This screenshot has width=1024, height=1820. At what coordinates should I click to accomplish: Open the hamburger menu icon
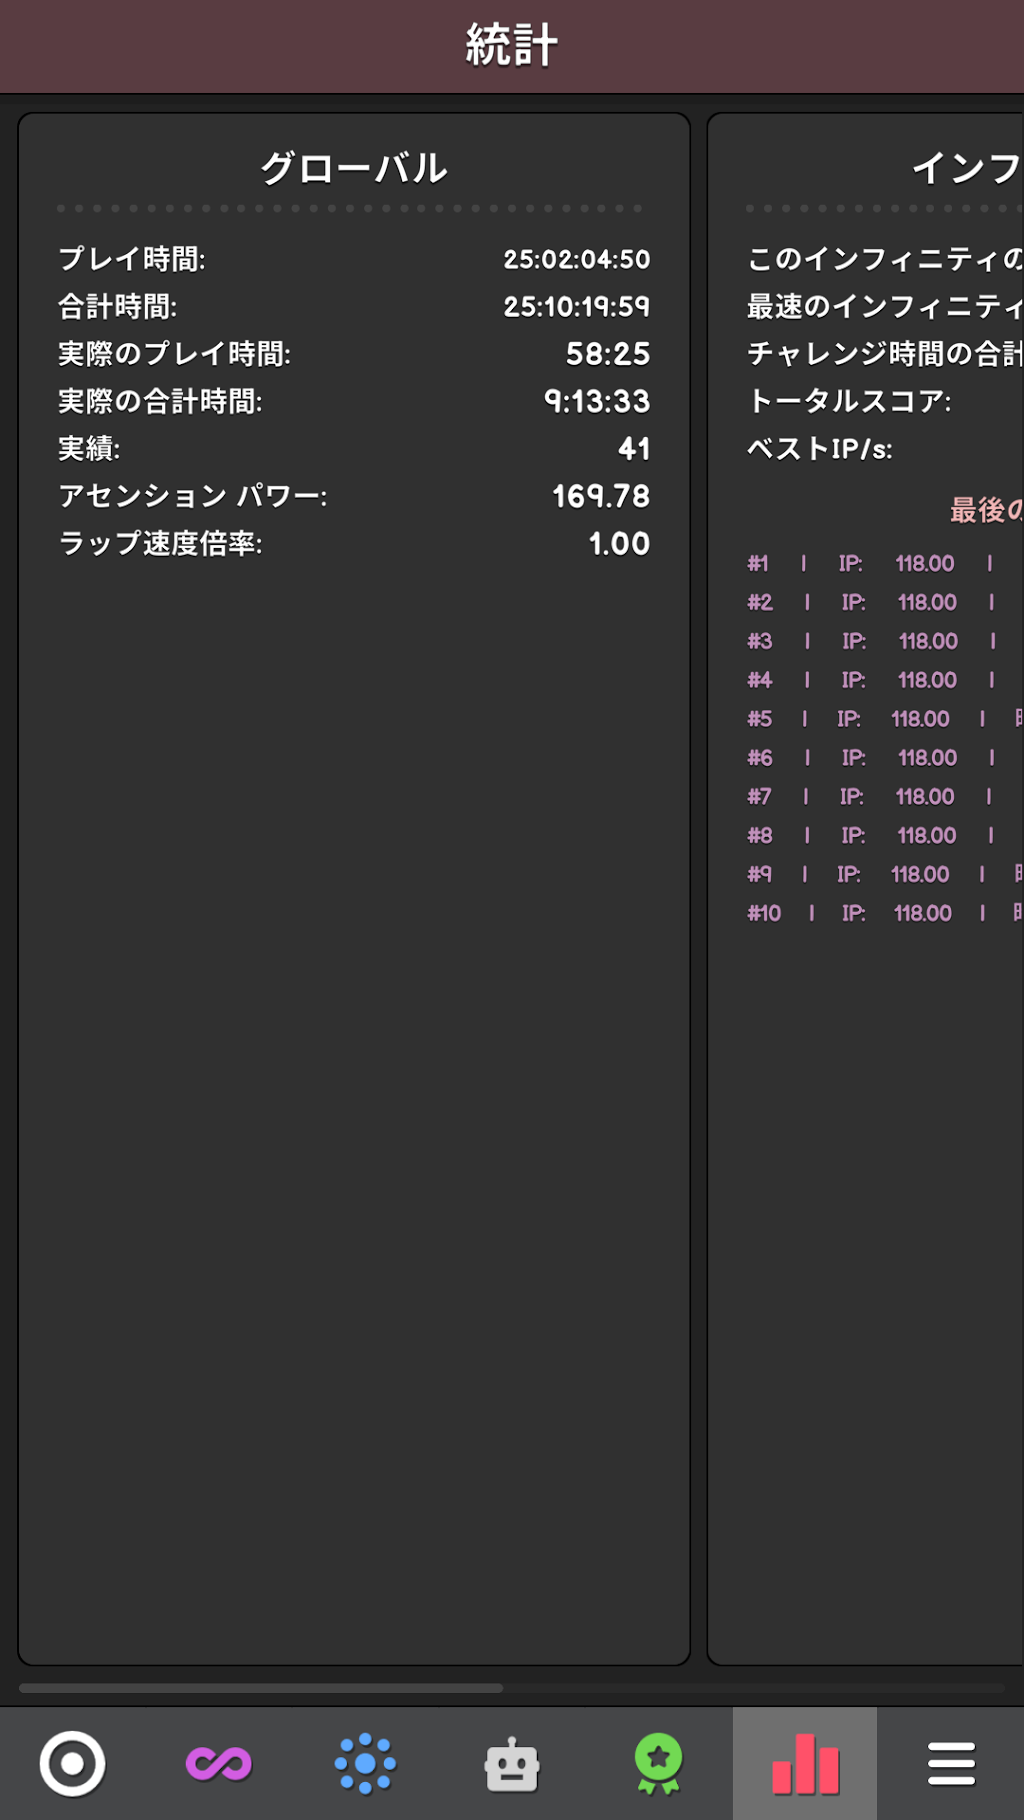(x=951, y=1763)
